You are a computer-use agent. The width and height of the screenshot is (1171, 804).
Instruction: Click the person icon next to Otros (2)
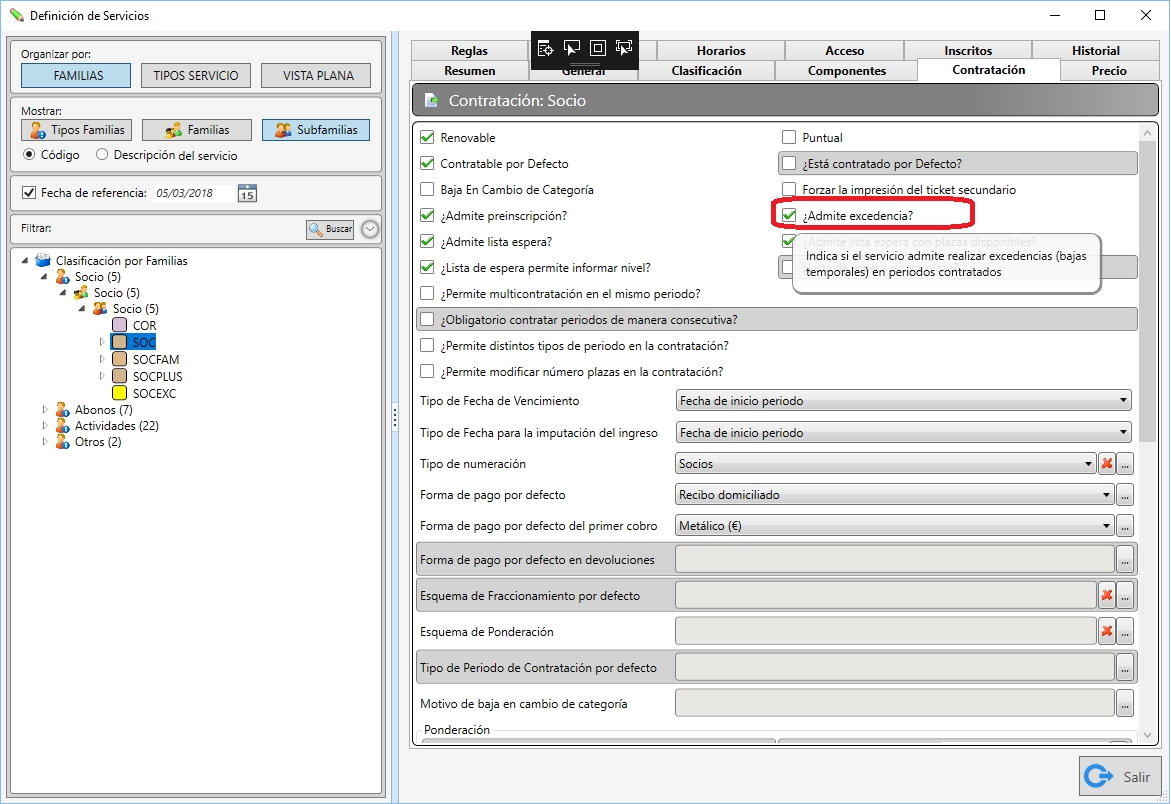tap(63, 442)
